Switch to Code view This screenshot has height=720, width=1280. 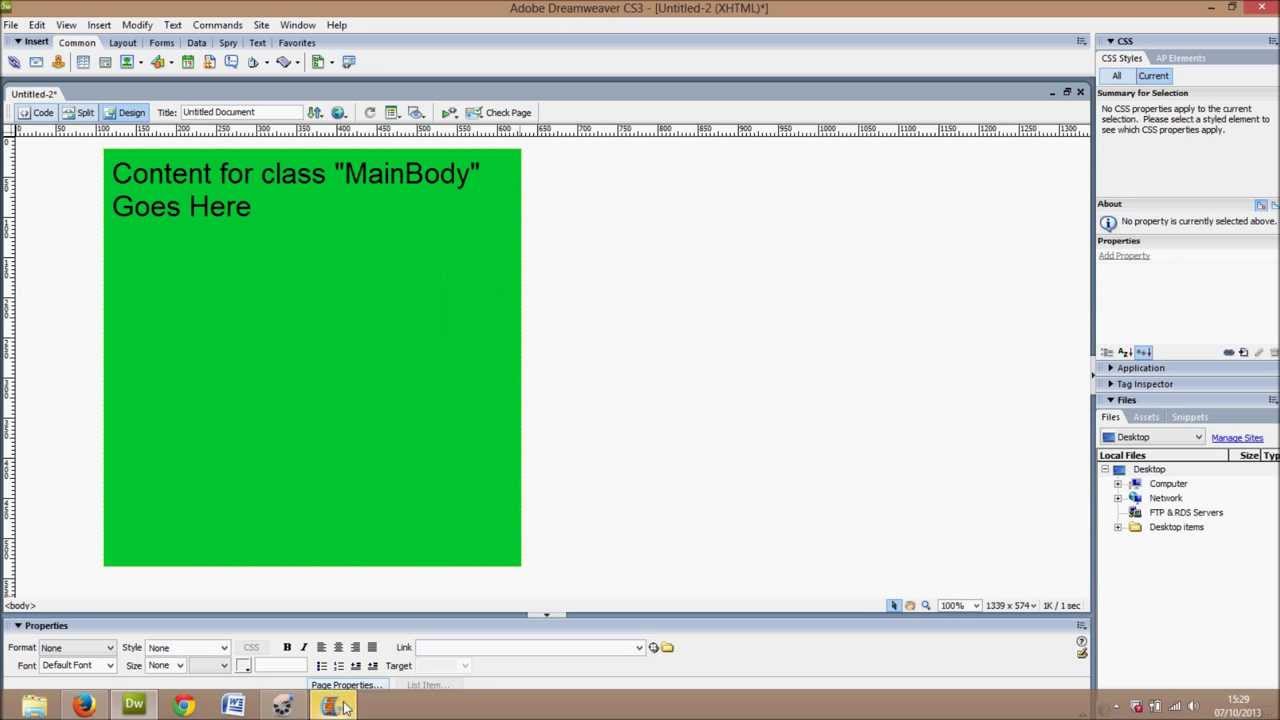pos(35,112)
